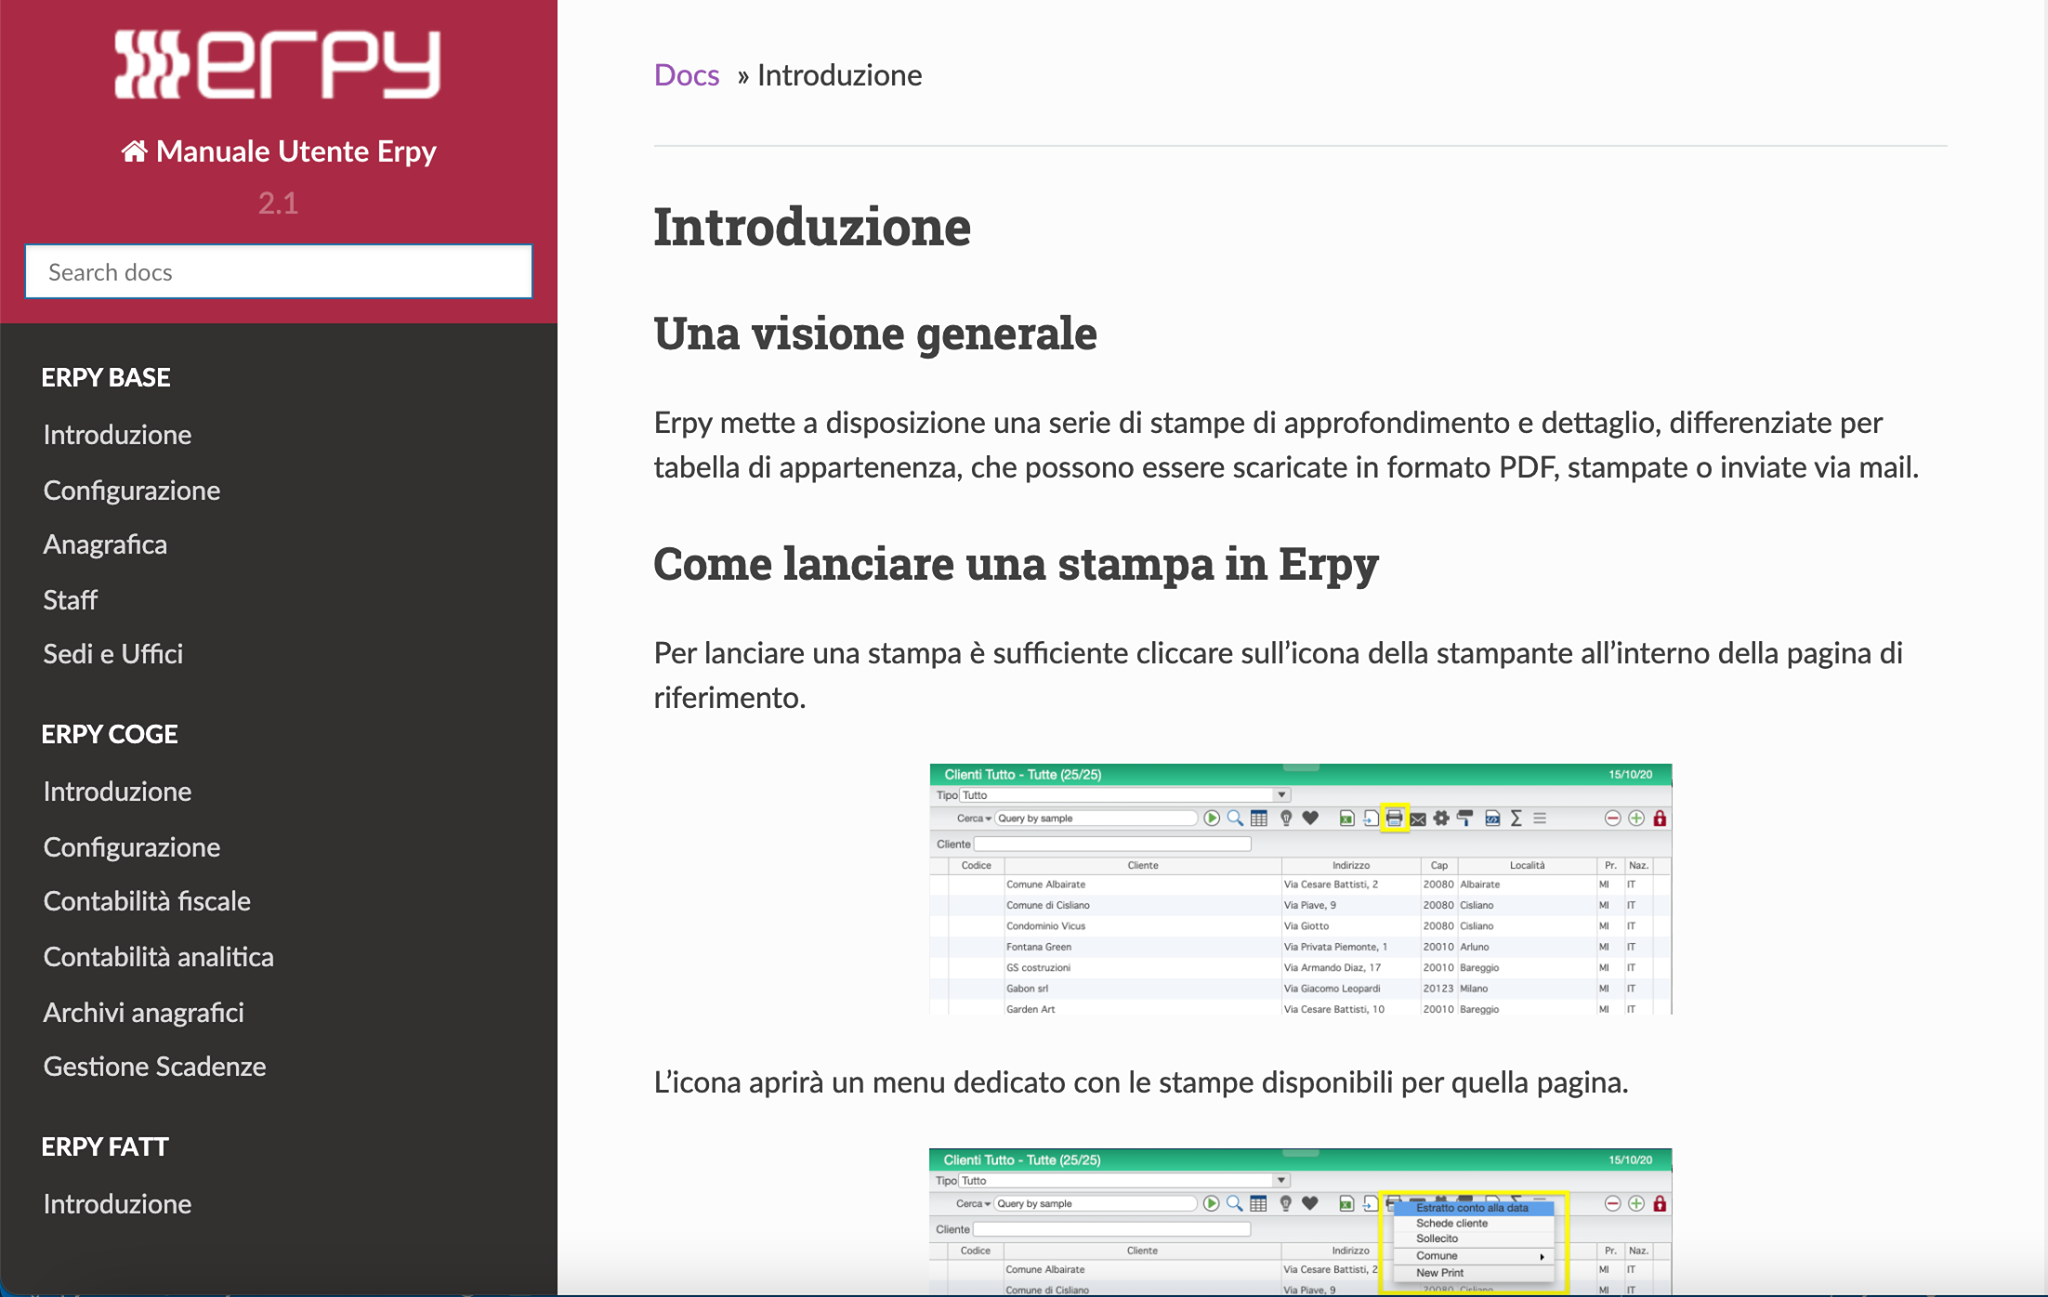Open the Docs breadcrumb link

[x=686, y=75]
